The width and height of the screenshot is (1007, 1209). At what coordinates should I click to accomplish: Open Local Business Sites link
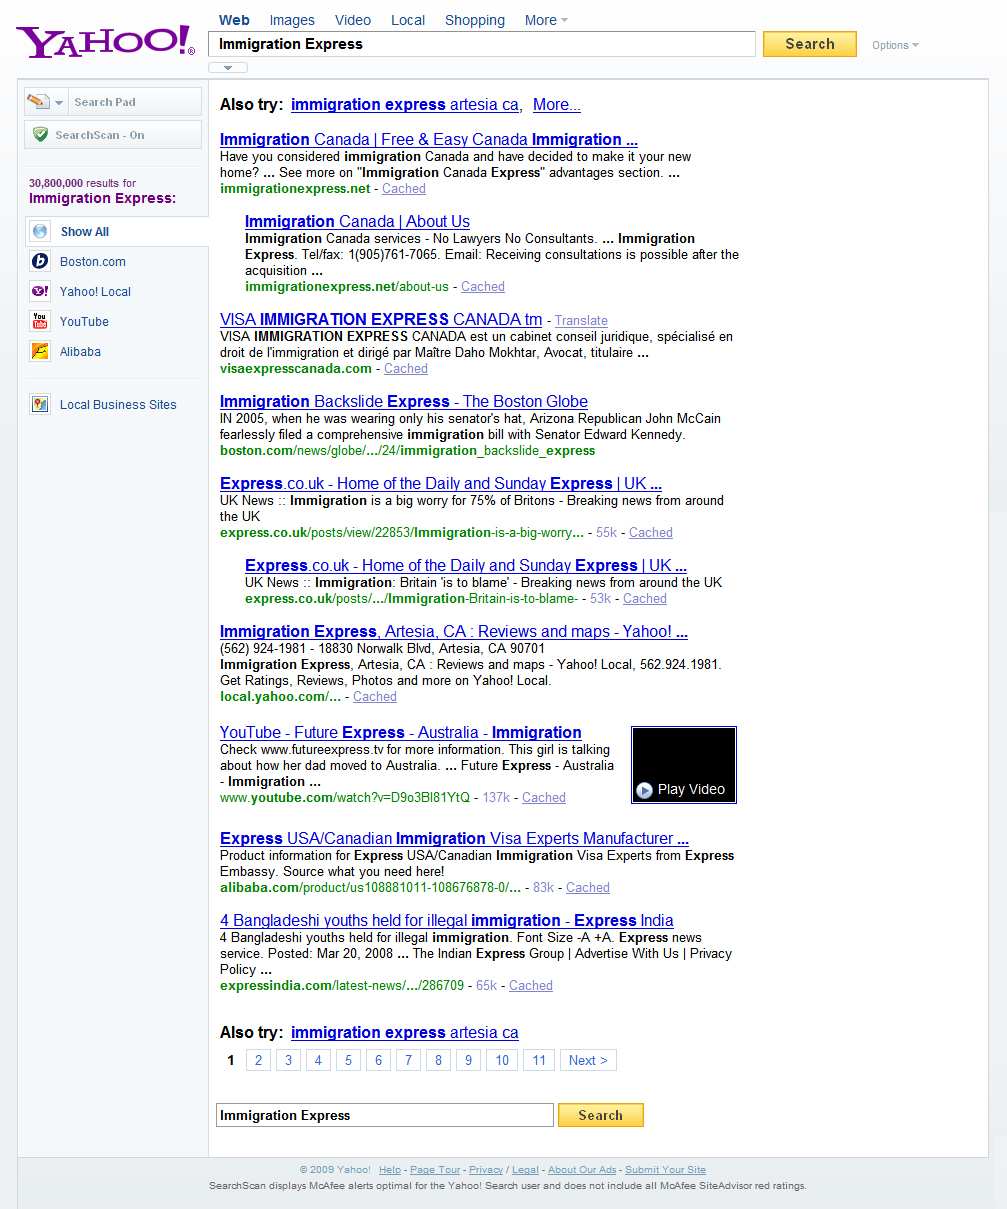118,405
